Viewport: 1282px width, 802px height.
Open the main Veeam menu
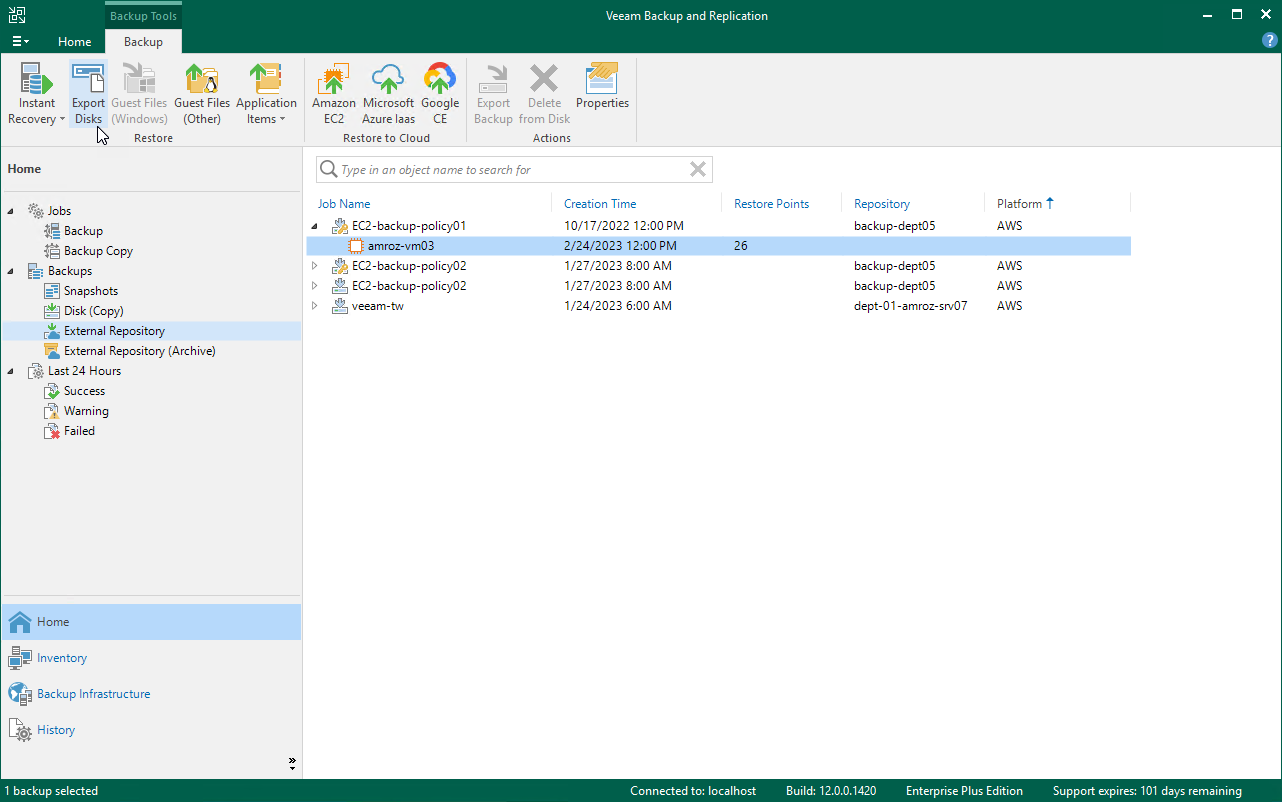[20, 42]
